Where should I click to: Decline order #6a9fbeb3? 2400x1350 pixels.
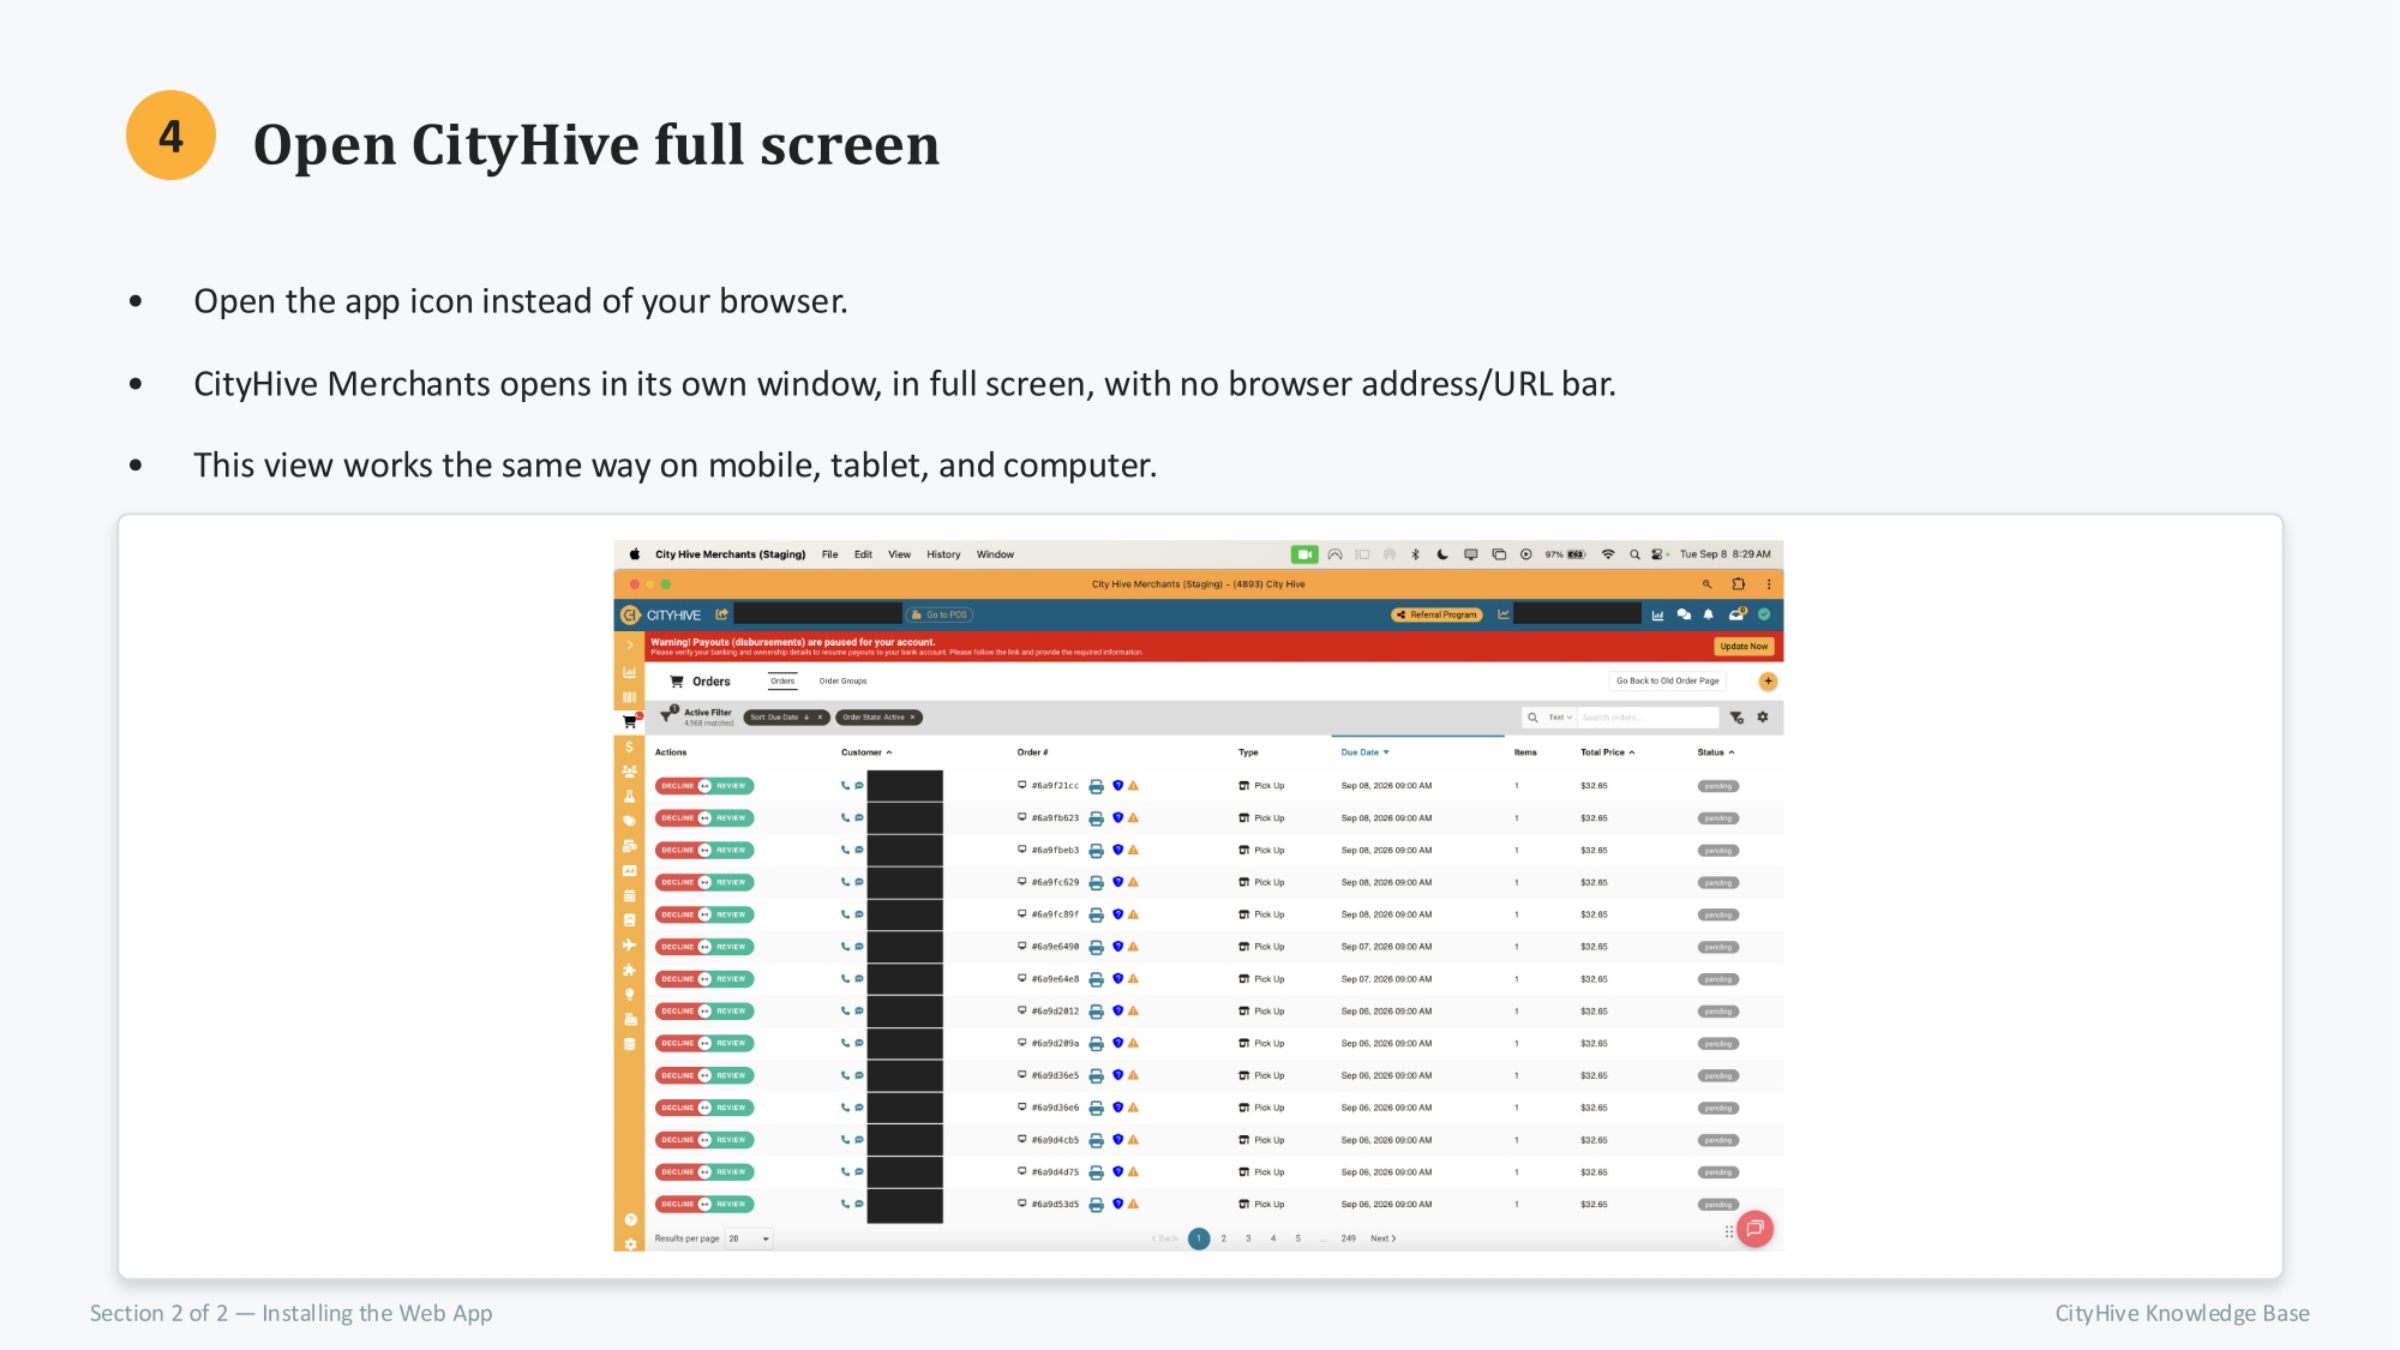point(677,850)
